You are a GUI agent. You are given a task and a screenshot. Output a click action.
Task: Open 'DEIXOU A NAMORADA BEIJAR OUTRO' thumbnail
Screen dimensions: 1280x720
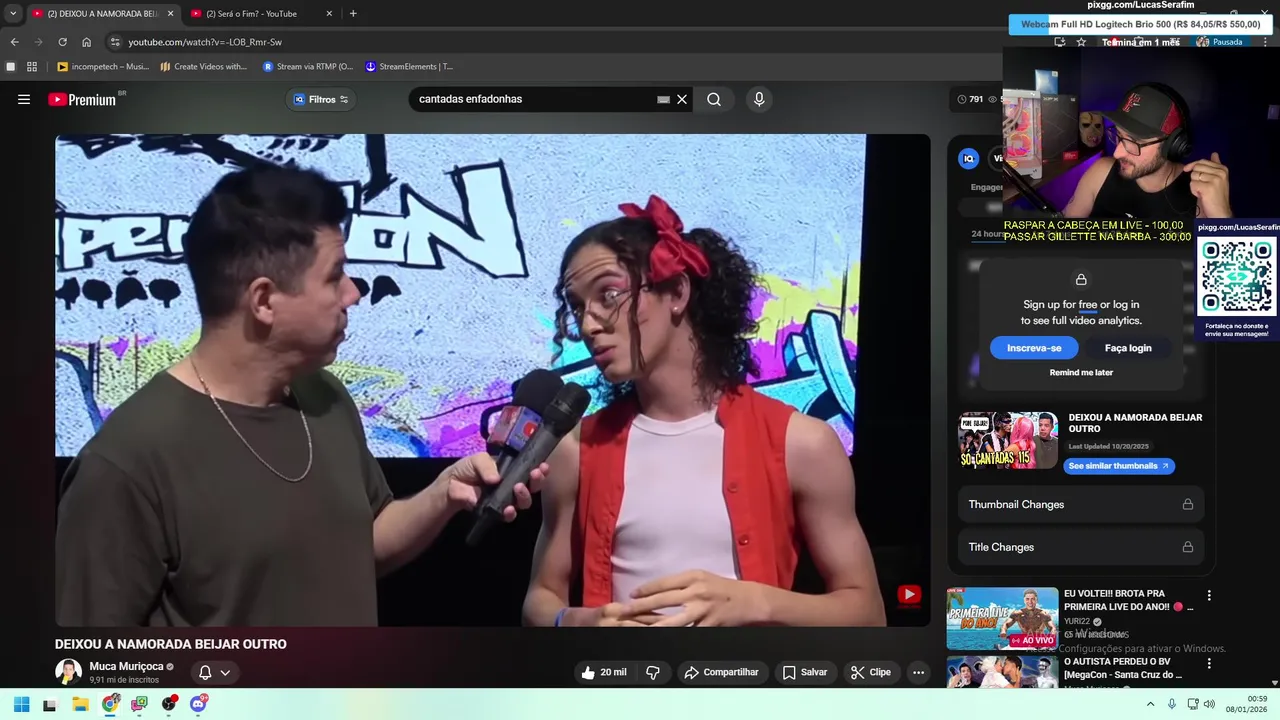[x=1008, y=441]
